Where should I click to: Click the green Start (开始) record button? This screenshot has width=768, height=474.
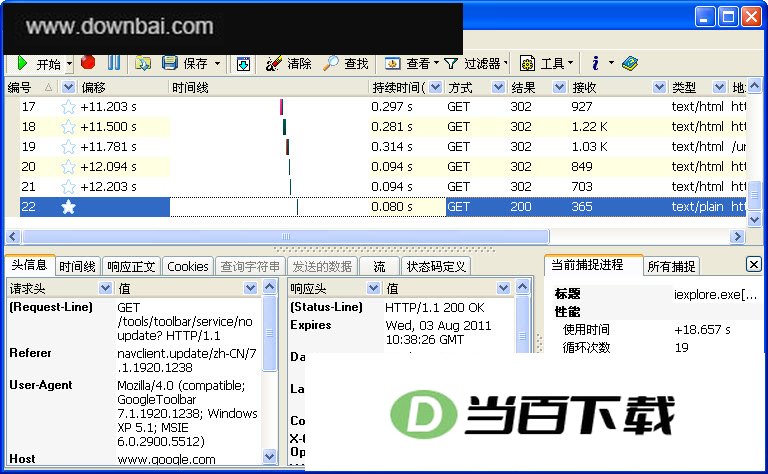(39, 64)
